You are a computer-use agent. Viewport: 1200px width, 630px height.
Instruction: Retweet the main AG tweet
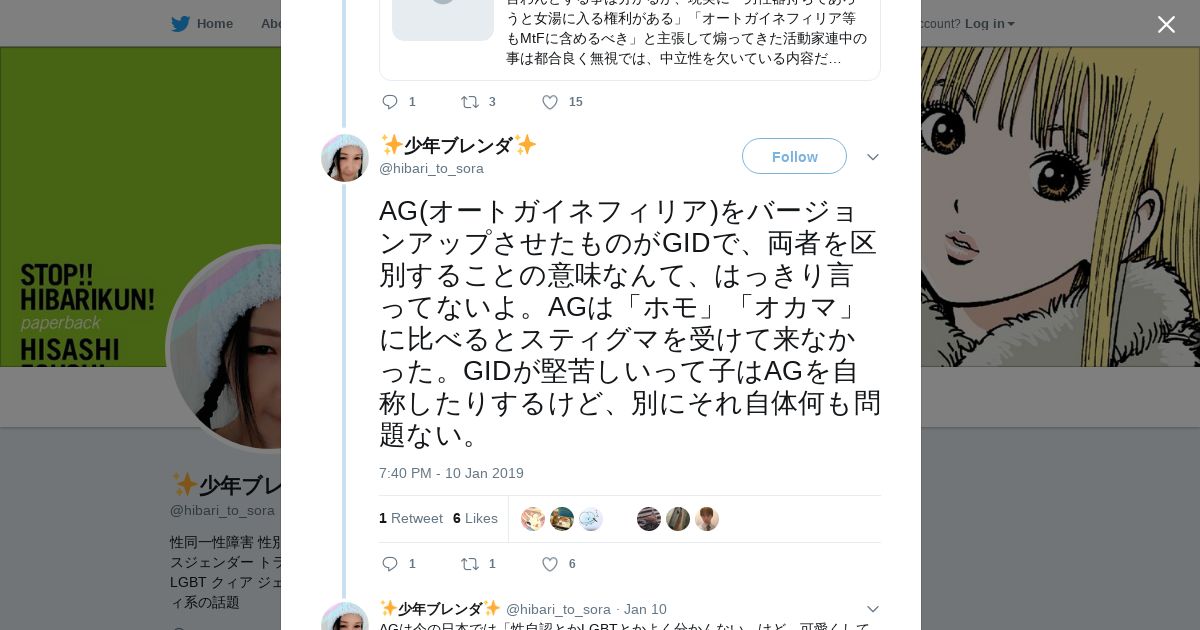tap(469, 564)
